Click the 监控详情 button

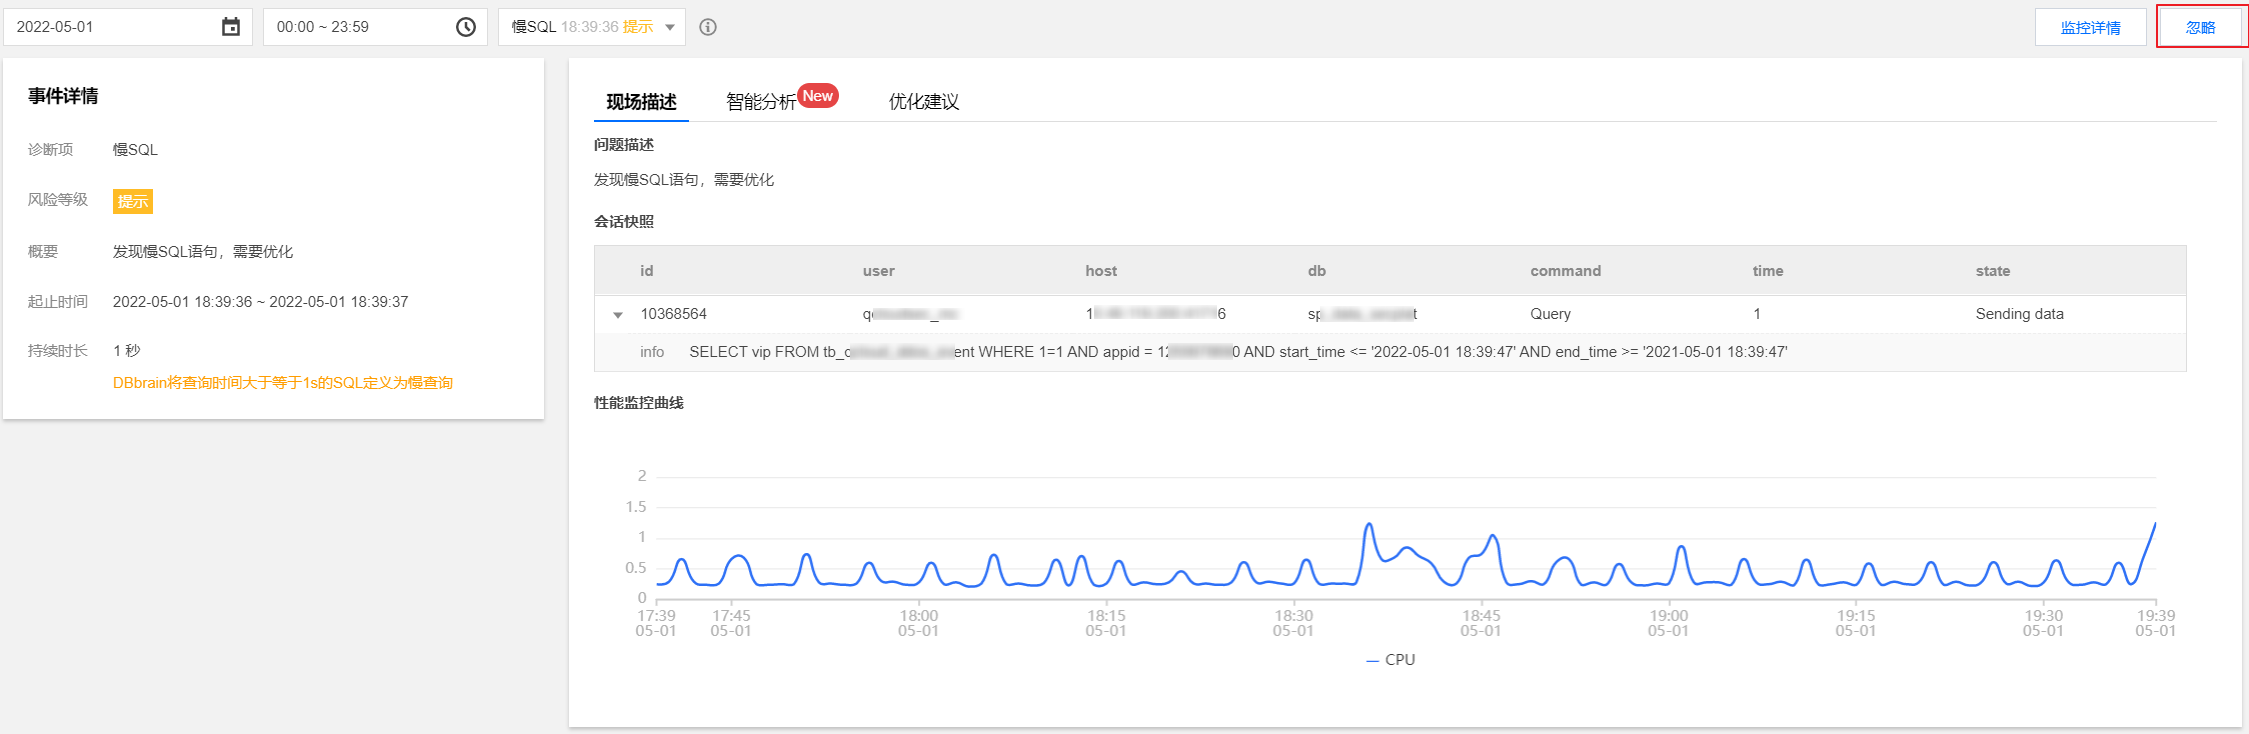point(2090,27)
